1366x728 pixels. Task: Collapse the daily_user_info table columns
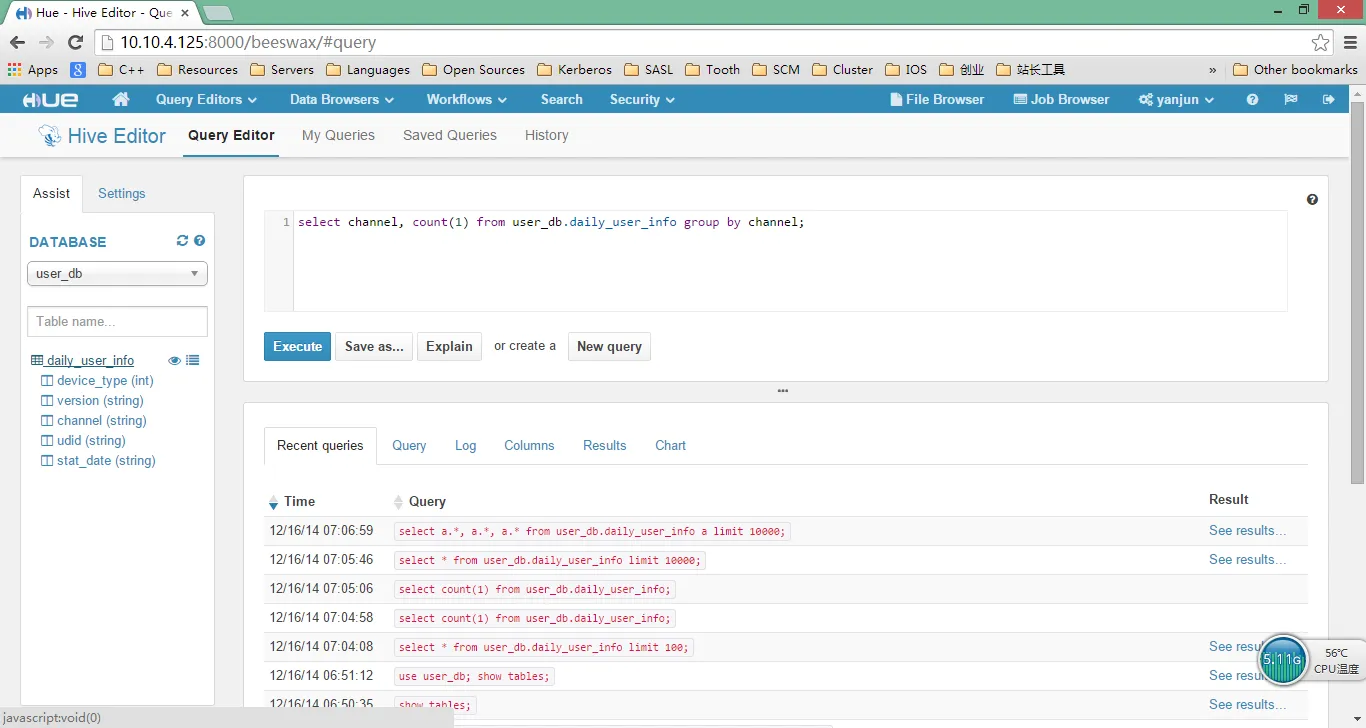point(90,361)
